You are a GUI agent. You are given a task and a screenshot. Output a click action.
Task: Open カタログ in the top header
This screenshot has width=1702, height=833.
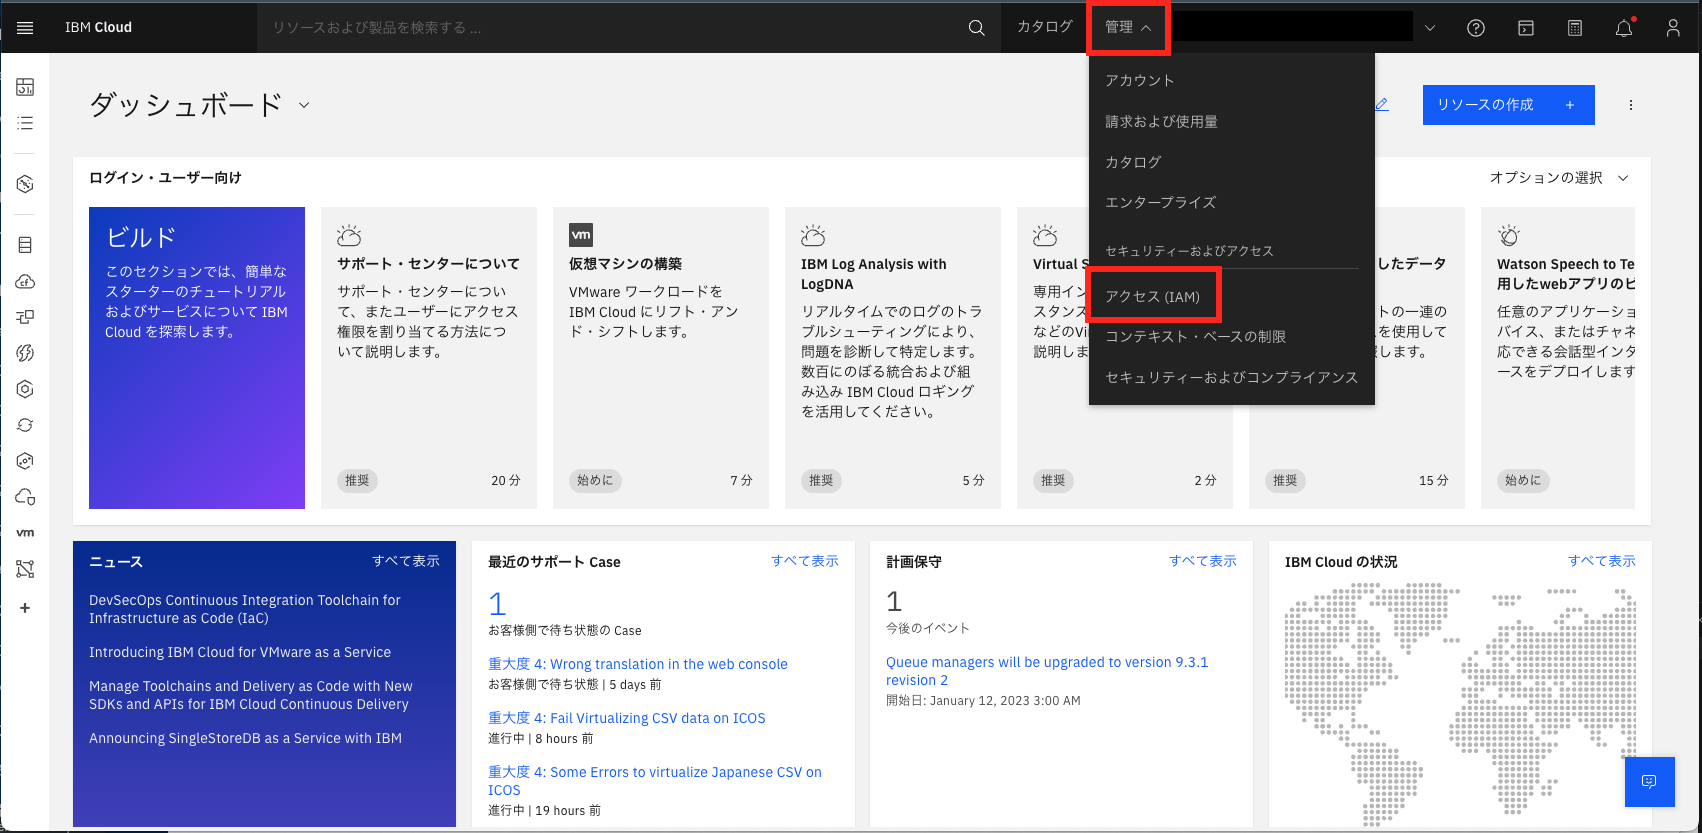click(x=1045, y=27)
